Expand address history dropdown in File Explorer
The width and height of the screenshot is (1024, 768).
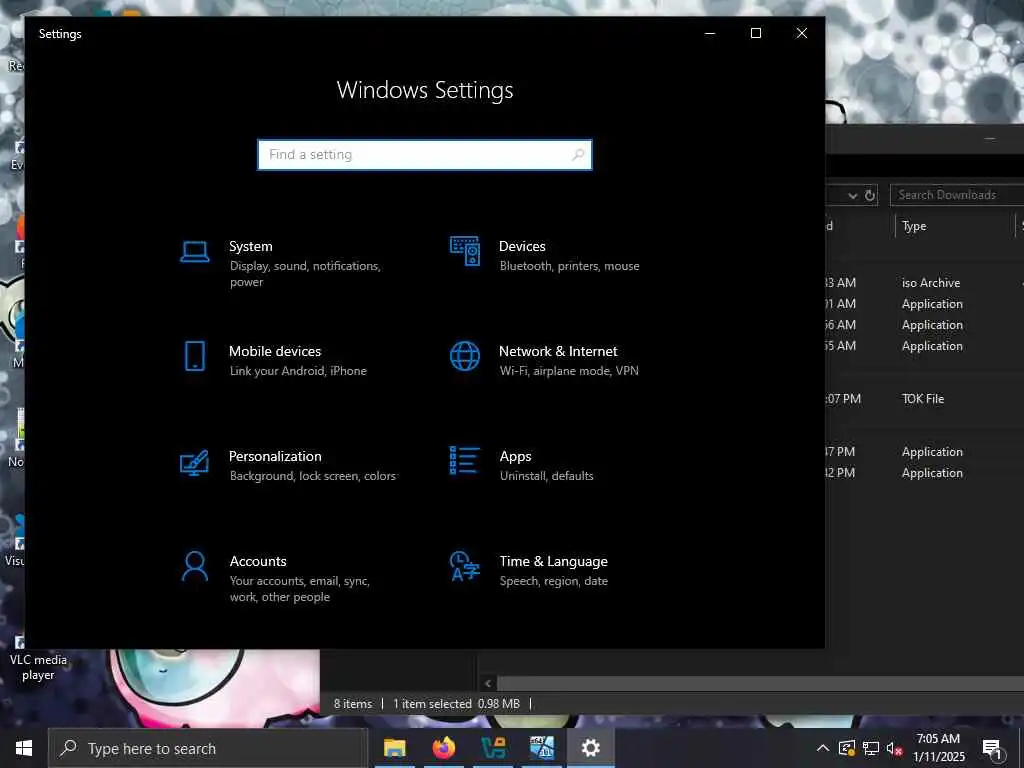point(852,195)
